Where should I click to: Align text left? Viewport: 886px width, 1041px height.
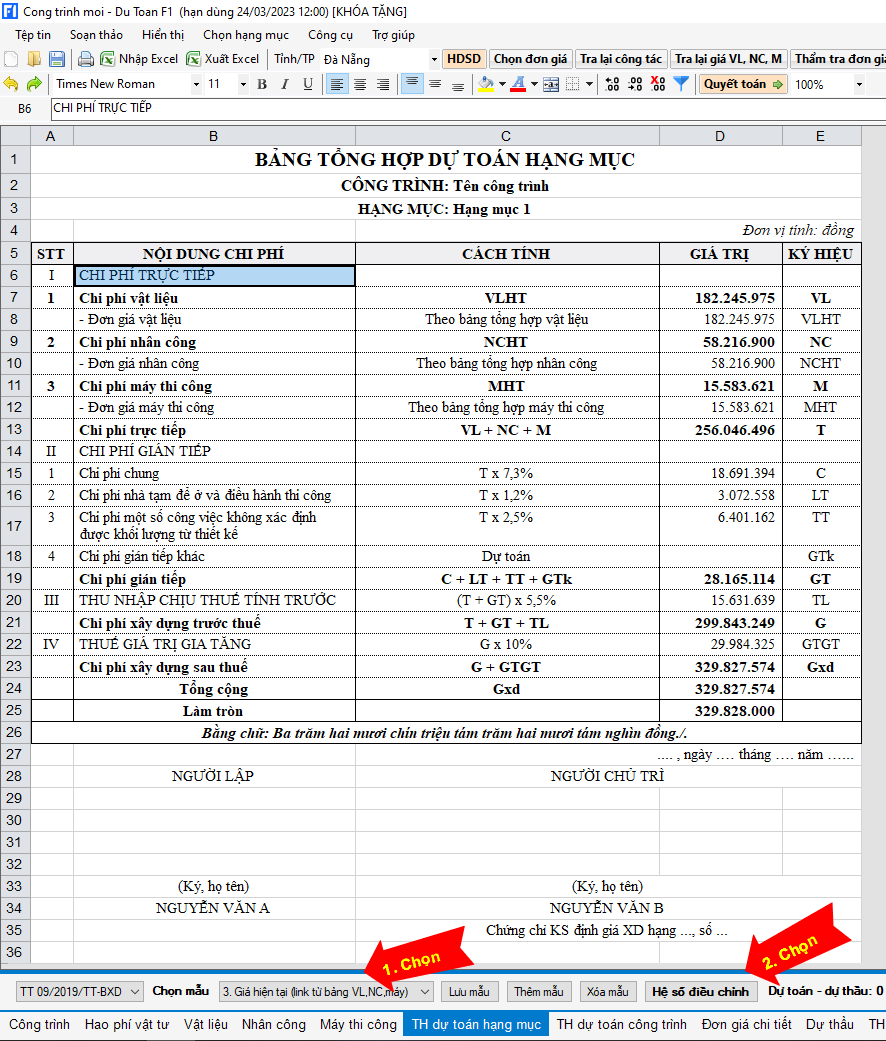[x=337, y=84]
